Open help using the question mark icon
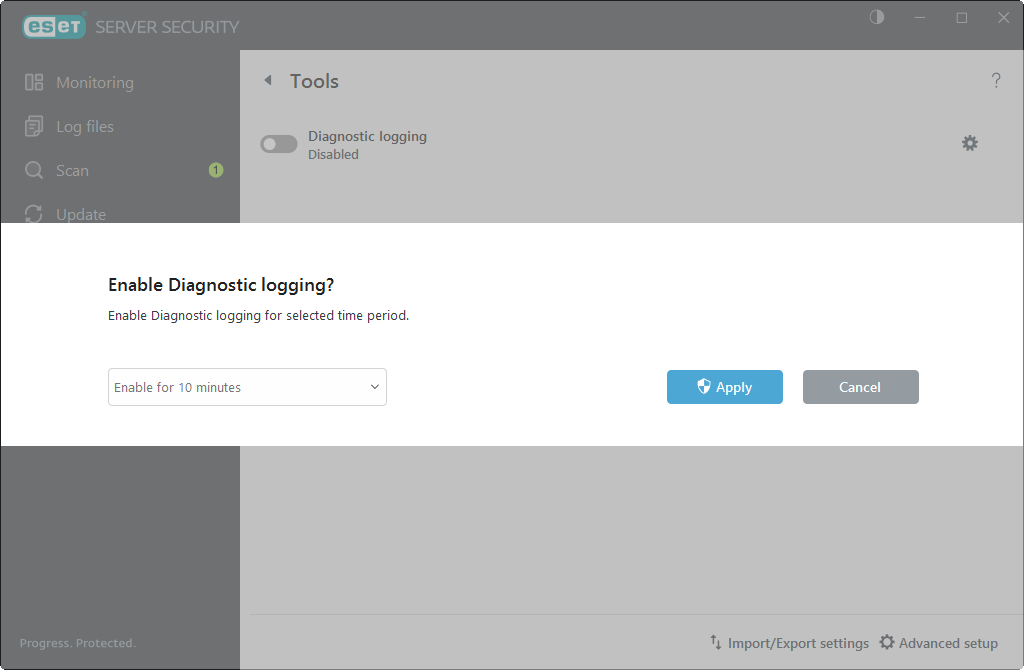The height and width of the screenshot is (670, 1024). click(x=996, y=80)
